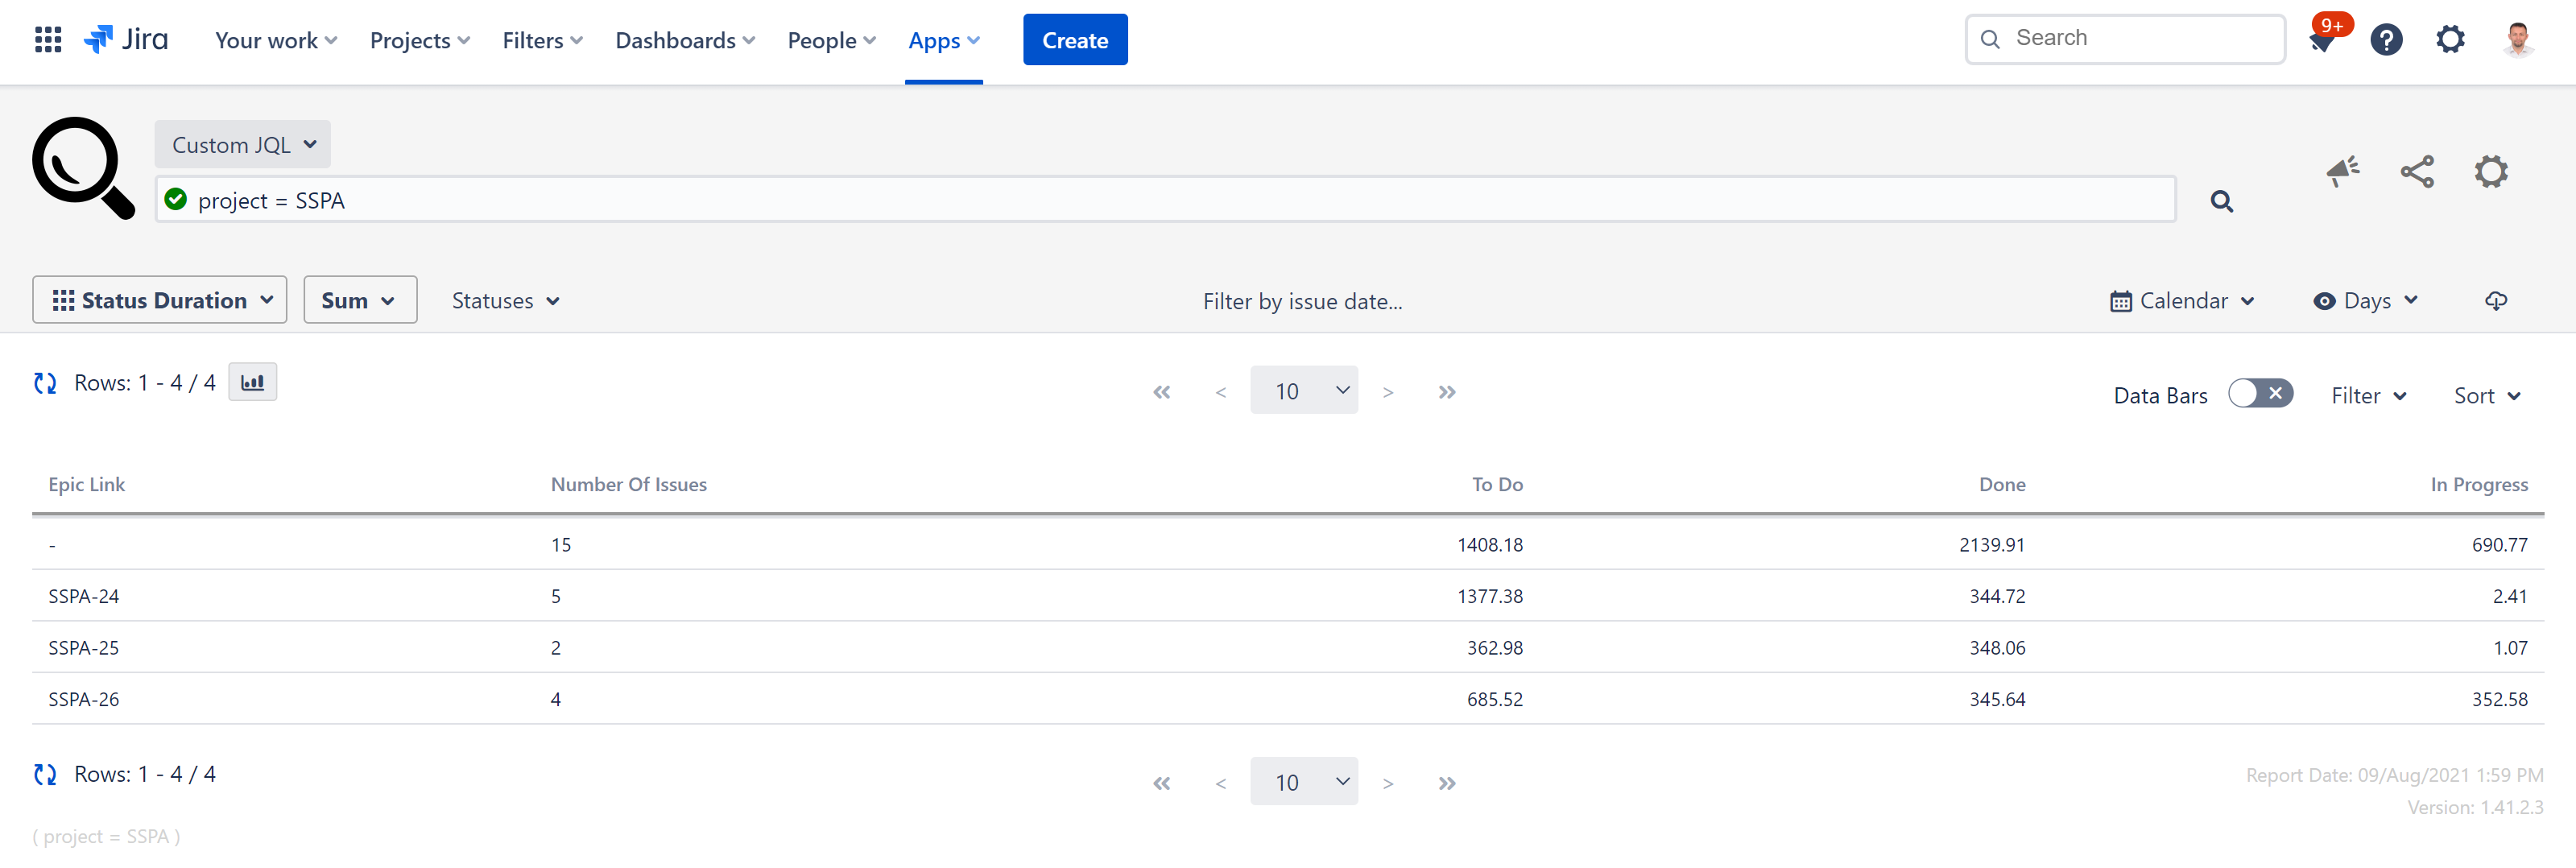Go to last page in top pagination

point(1446,392)
